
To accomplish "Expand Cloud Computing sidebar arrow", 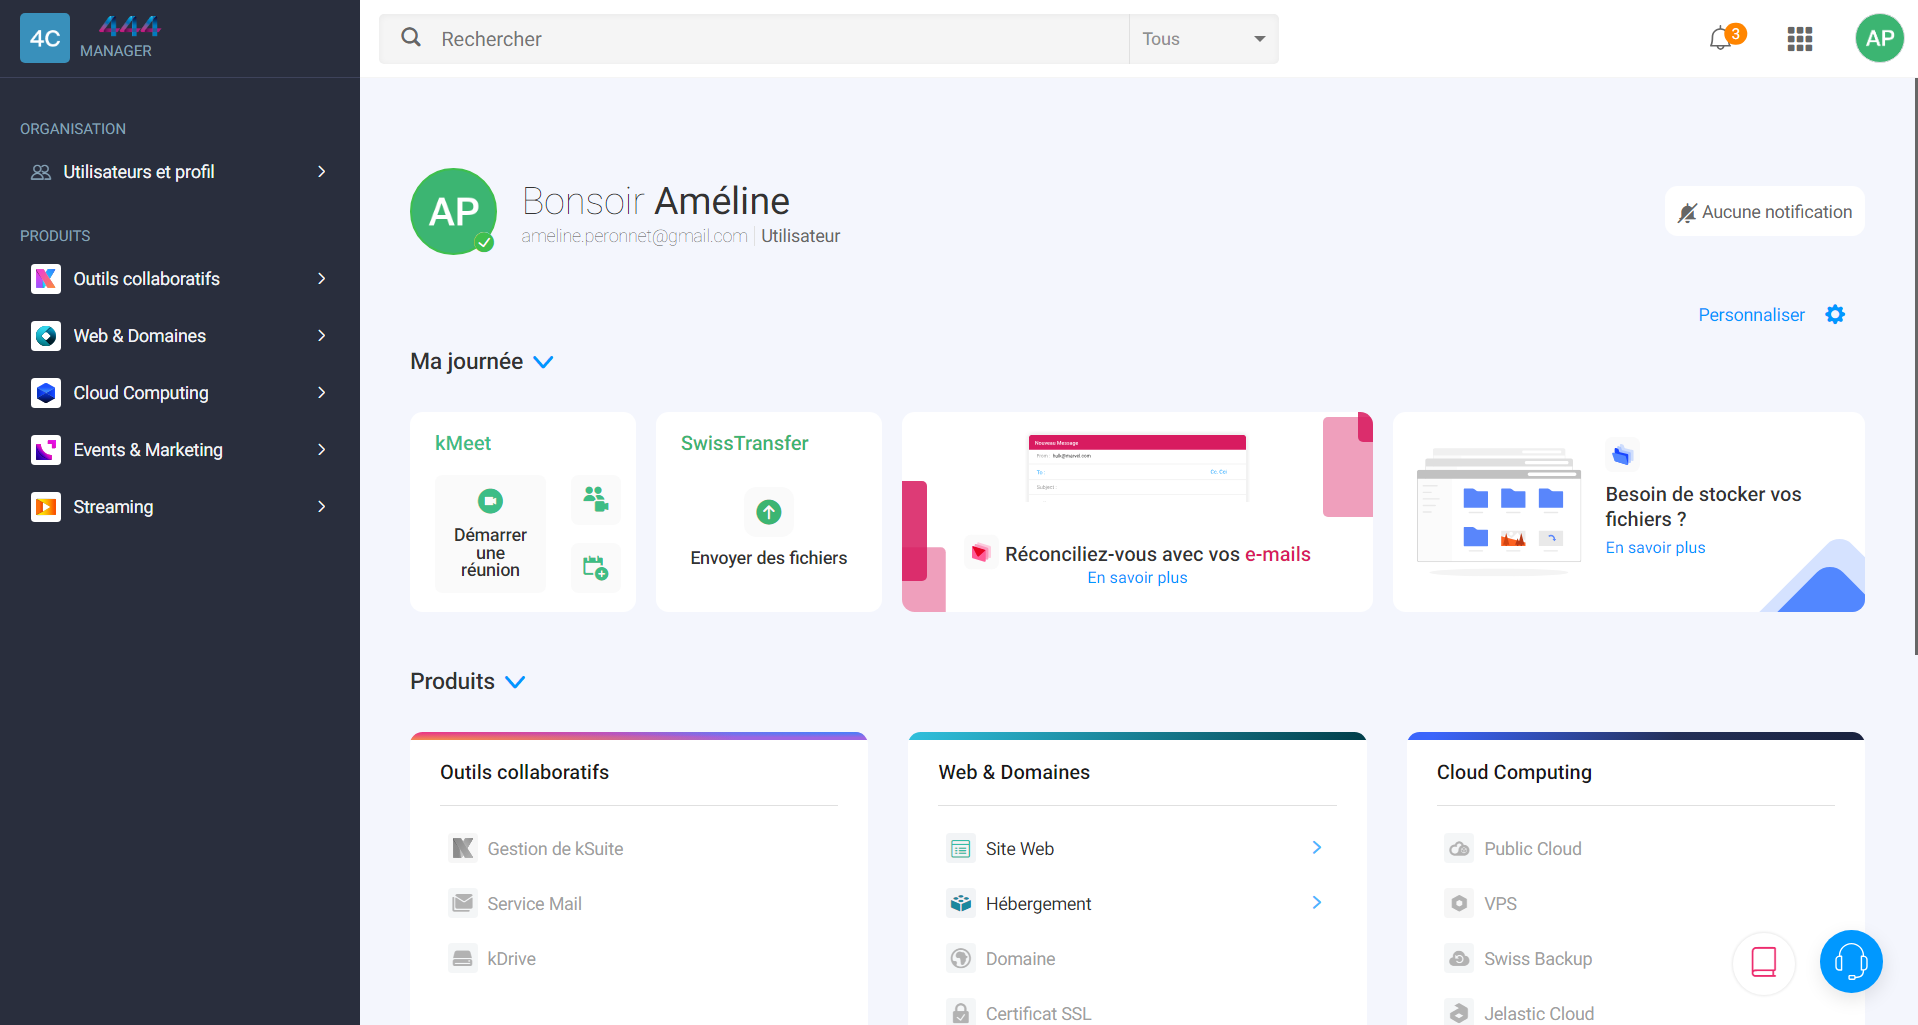I will coord(321,393).
